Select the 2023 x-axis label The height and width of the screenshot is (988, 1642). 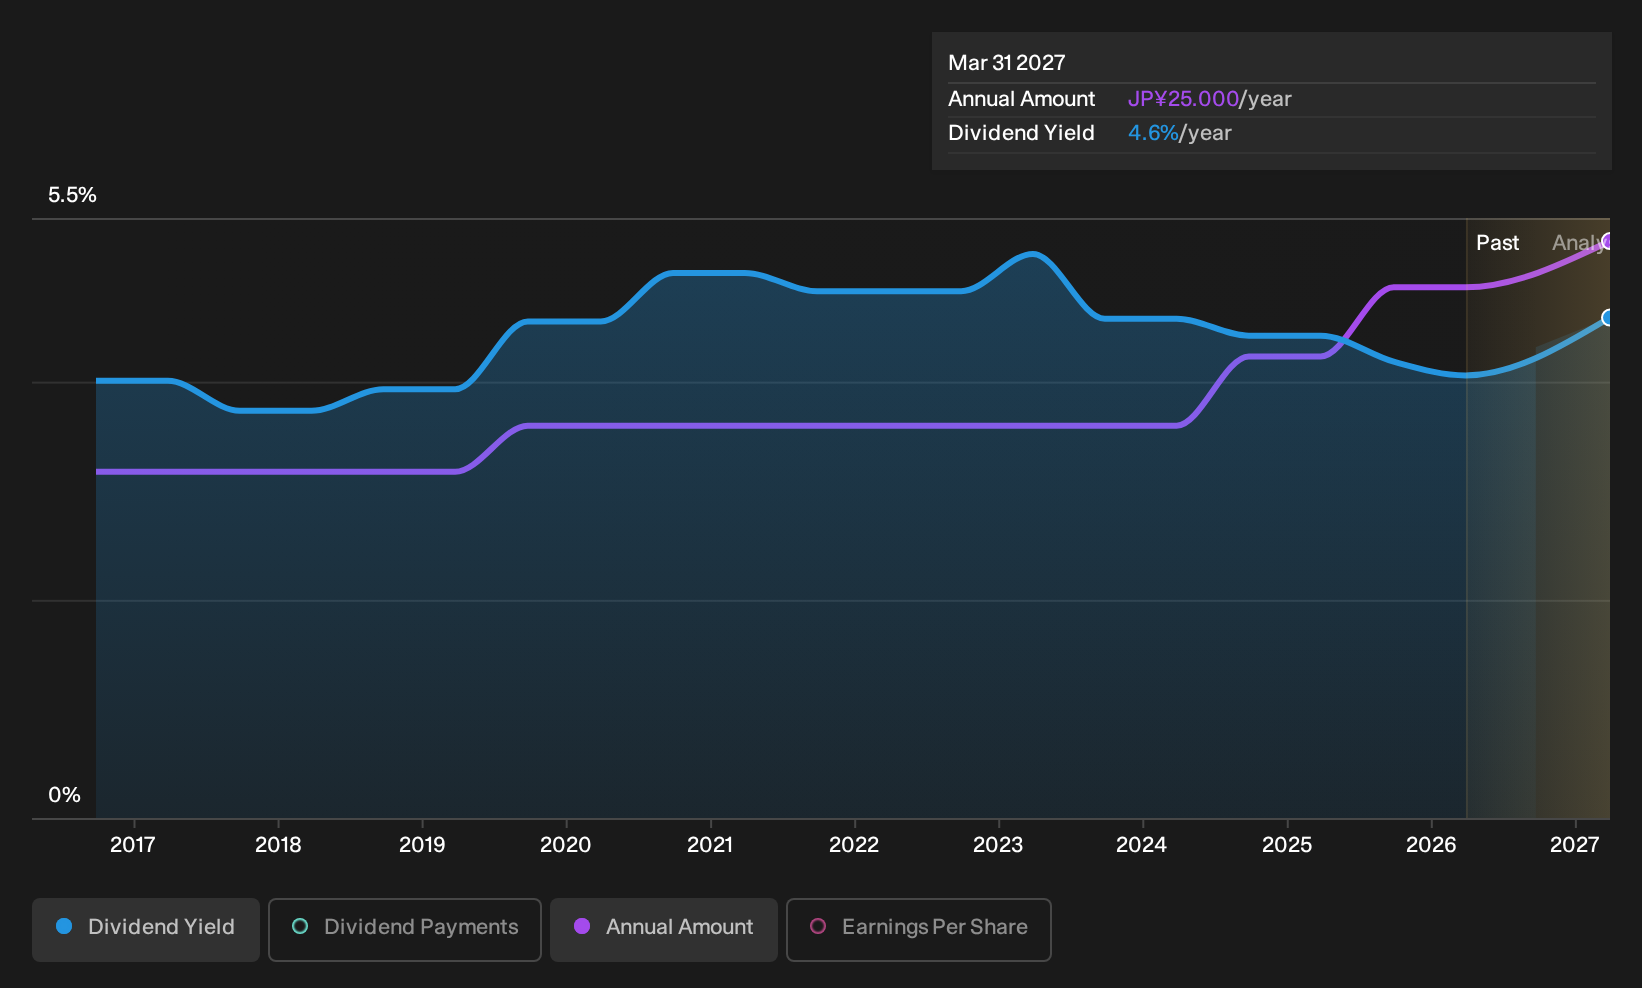[998, 845]
